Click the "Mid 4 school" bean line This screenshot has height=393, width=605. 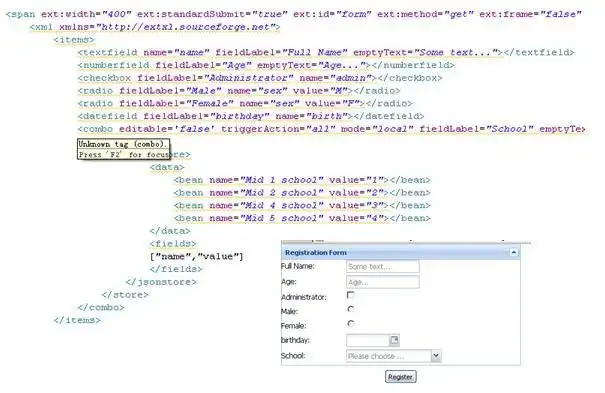[302, 206]
